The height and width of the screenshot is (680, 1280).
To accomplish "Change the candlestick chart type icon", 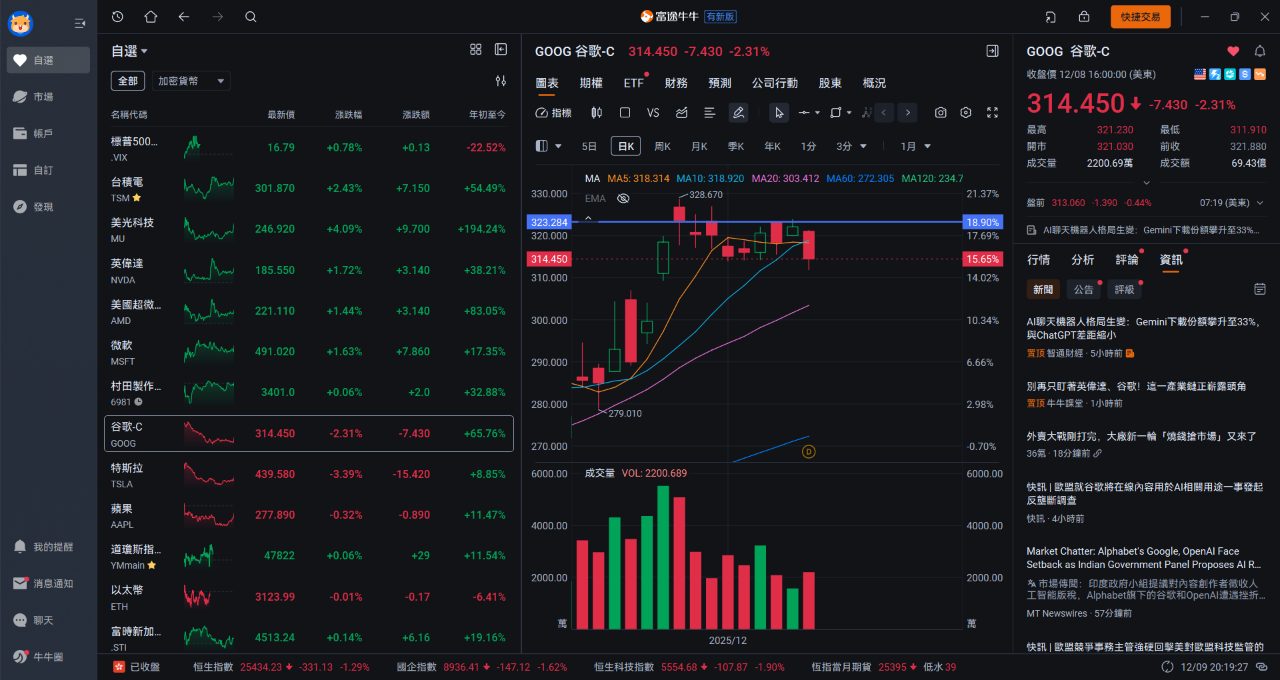I will 597,113.
